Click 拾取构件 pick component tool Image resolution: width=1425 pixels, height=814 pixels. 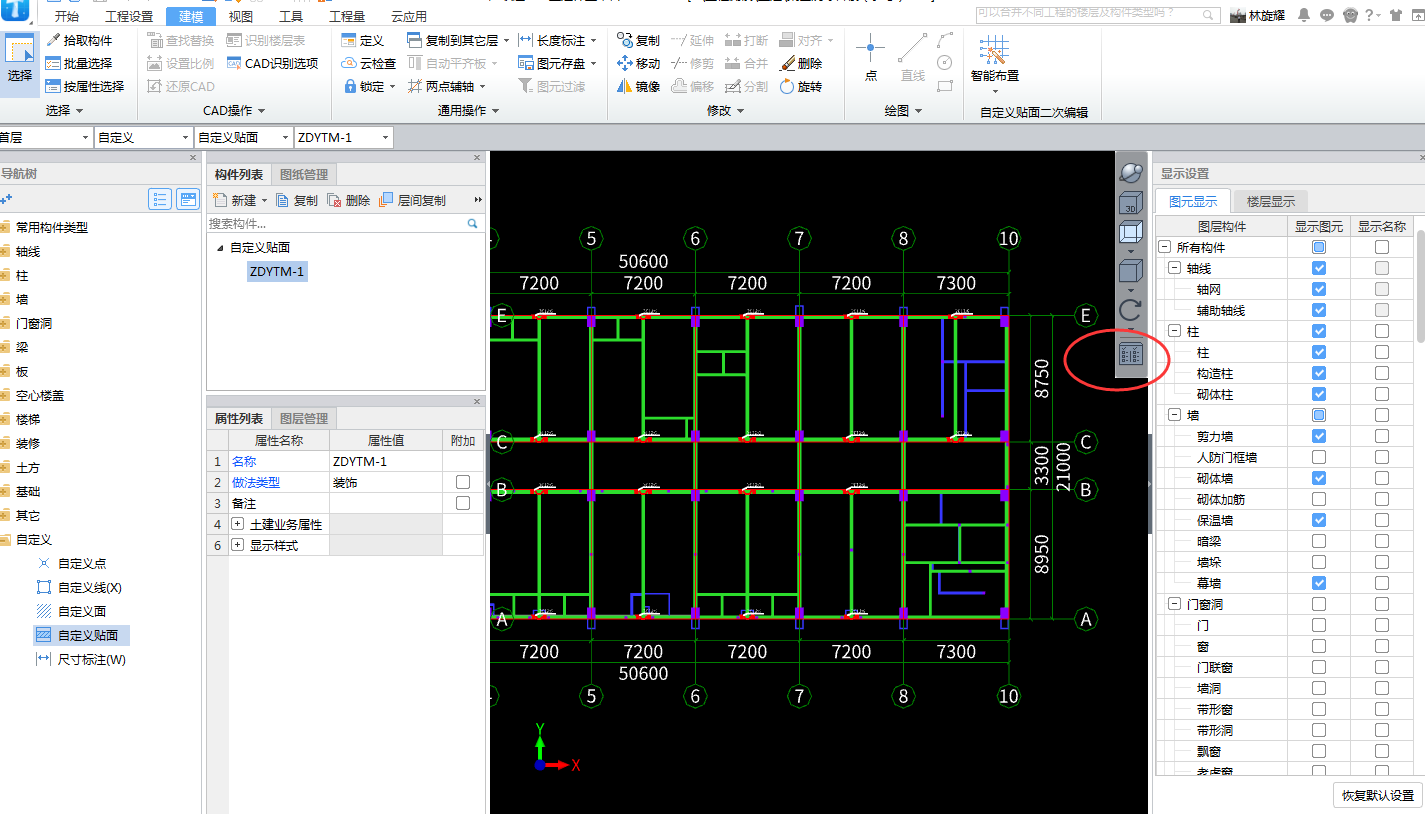79,40
